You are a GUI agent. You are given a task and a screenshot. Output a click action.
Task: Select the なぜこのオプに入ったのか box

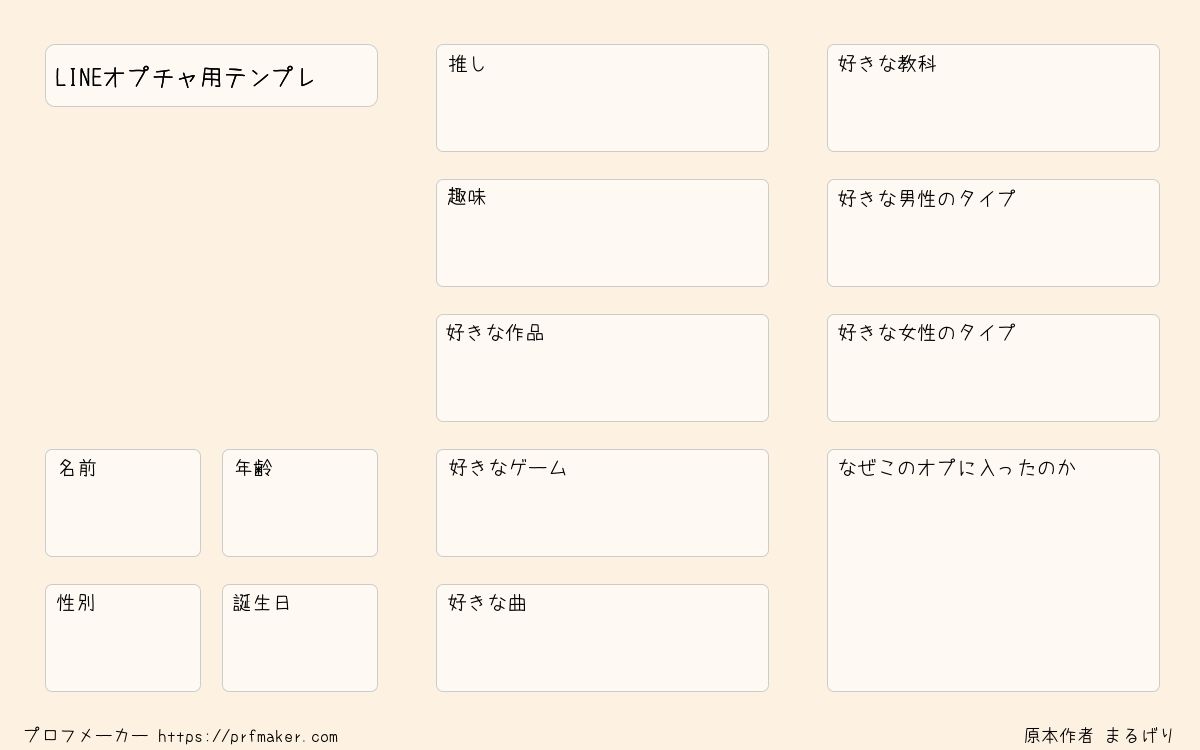tap(993, 570)
